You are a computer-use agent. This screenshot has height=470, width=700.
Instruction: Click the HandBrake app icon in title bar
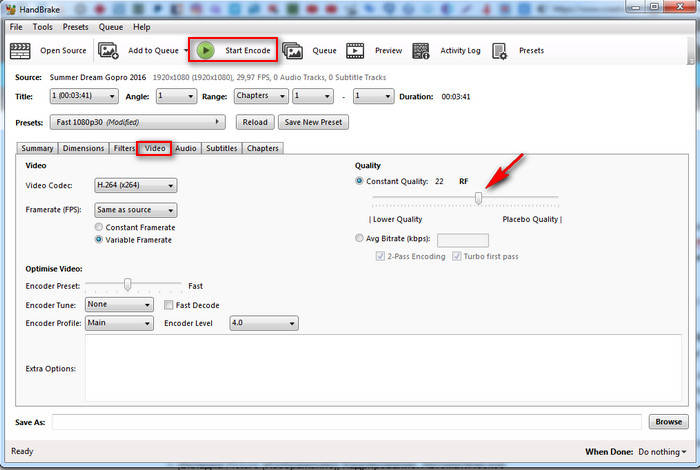[11, 9]
